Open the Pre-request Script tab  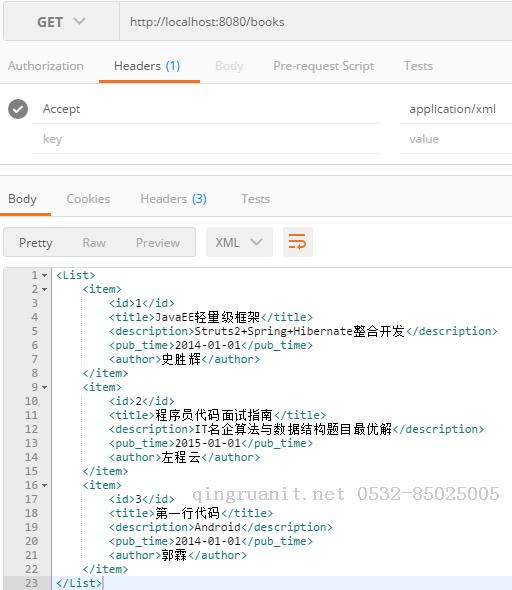tap(324, 66)
